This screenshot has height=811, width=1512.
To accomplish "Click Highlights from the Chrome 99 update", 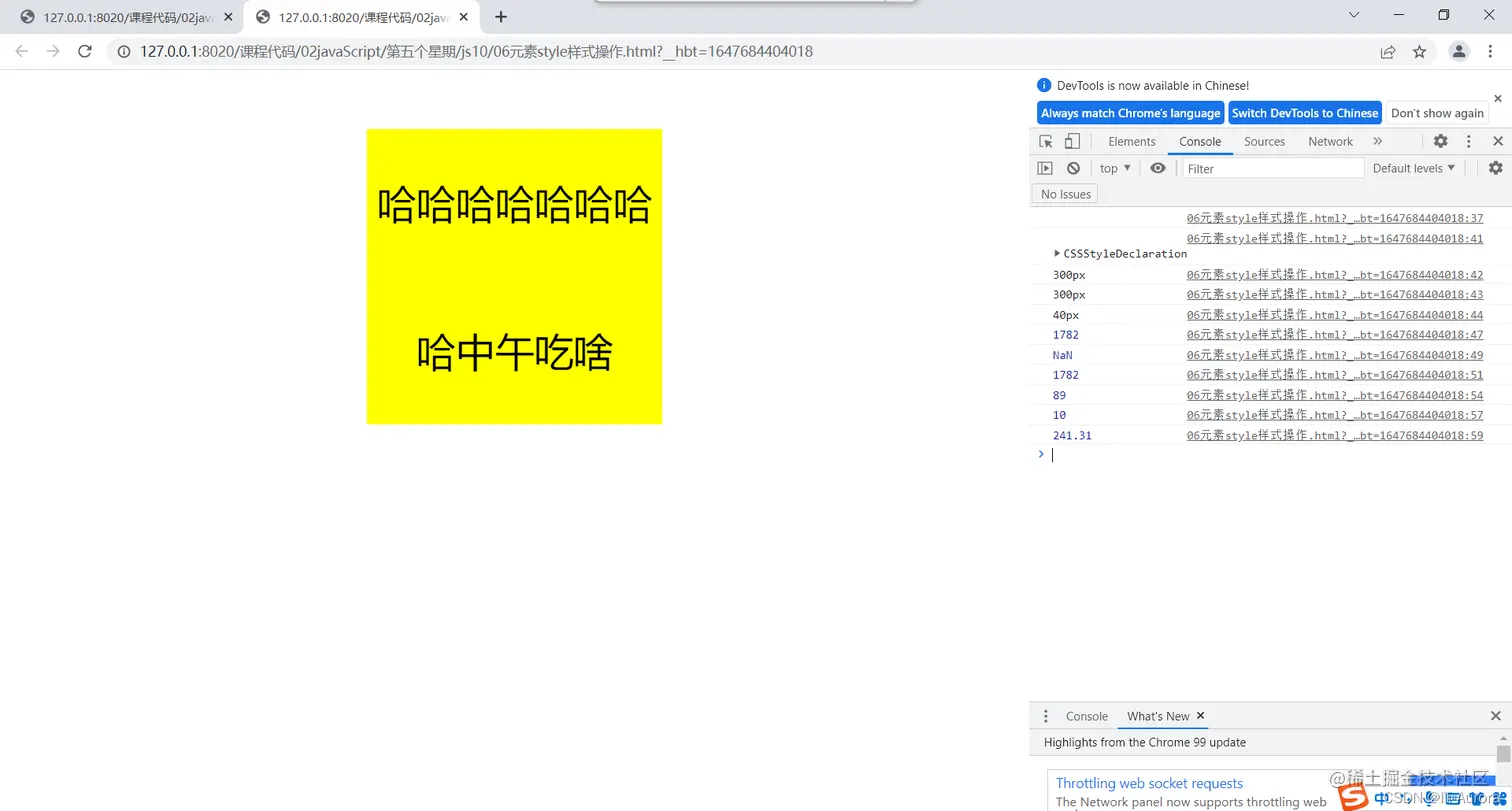I will [x=1145, y=742].
